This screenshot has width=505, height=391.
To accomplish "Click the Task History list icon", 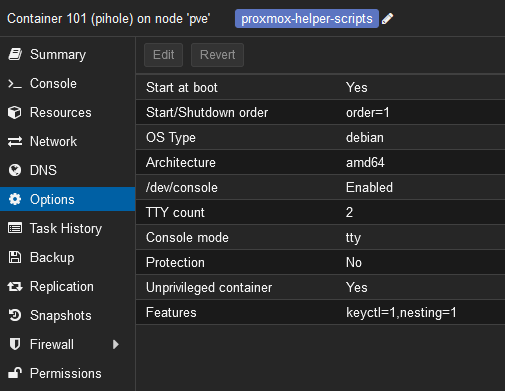I will click(x=15, y=228).
